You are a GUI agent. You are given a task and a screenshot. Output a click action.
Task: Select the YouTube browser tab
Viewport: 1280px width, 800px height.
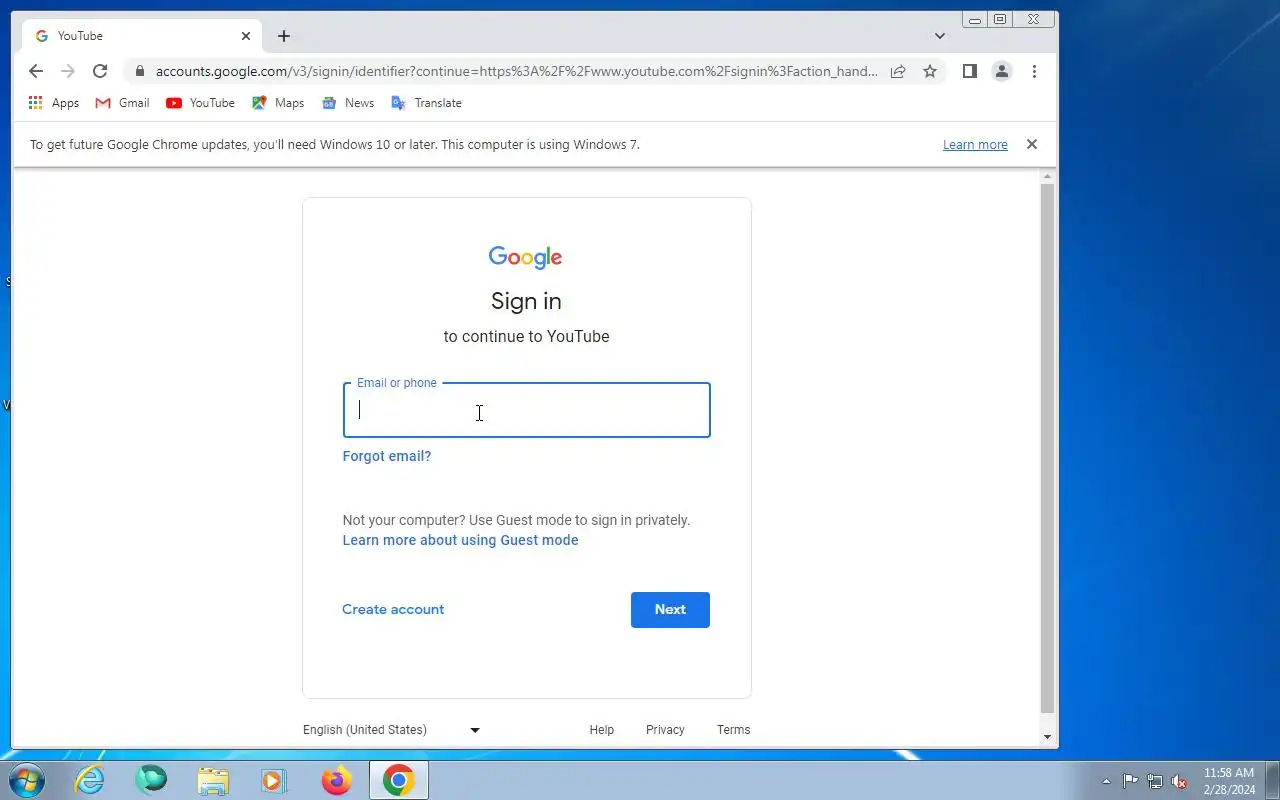[x=140, y=36]
